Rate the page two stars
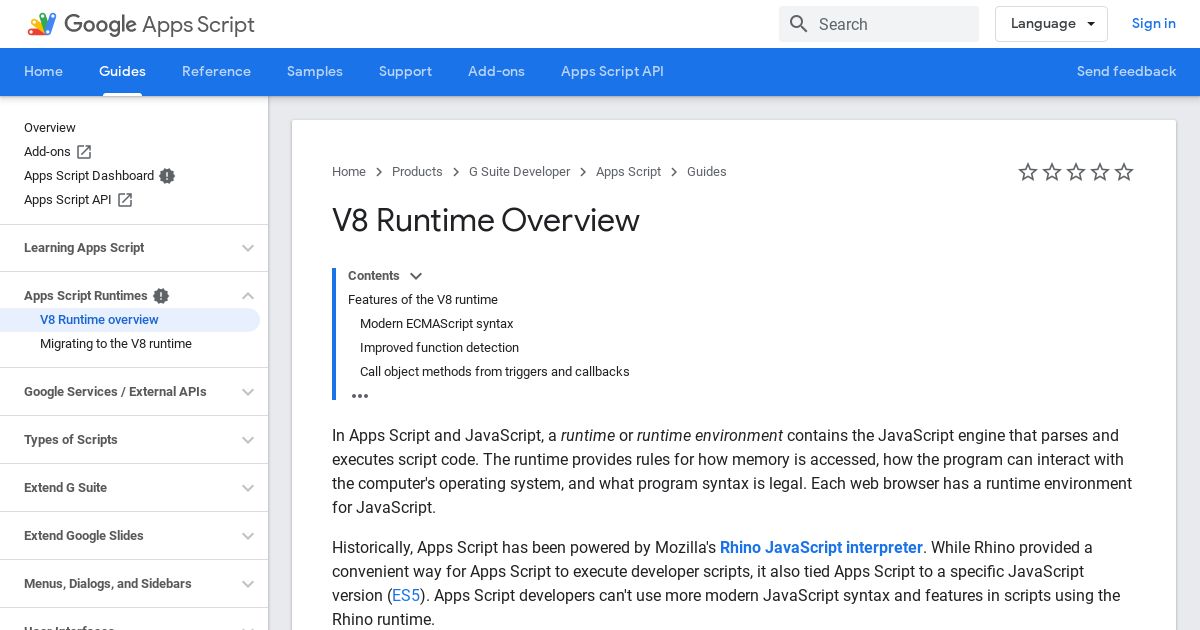 [1052, 172]
